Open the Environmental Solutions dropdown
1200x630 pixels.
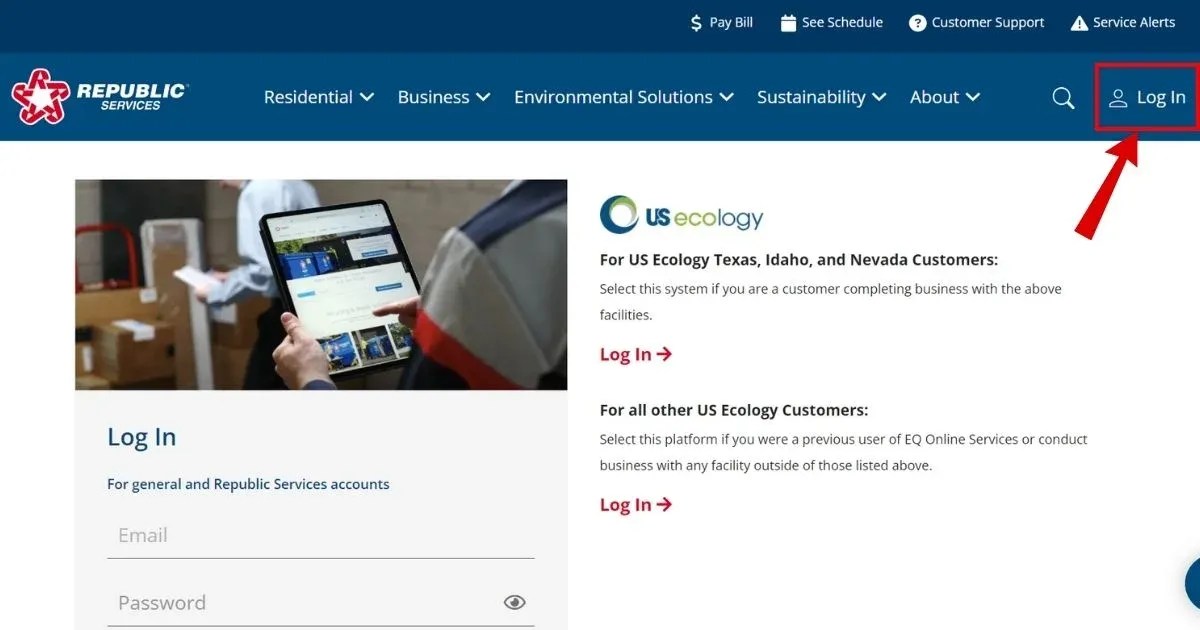coord(622,97)
